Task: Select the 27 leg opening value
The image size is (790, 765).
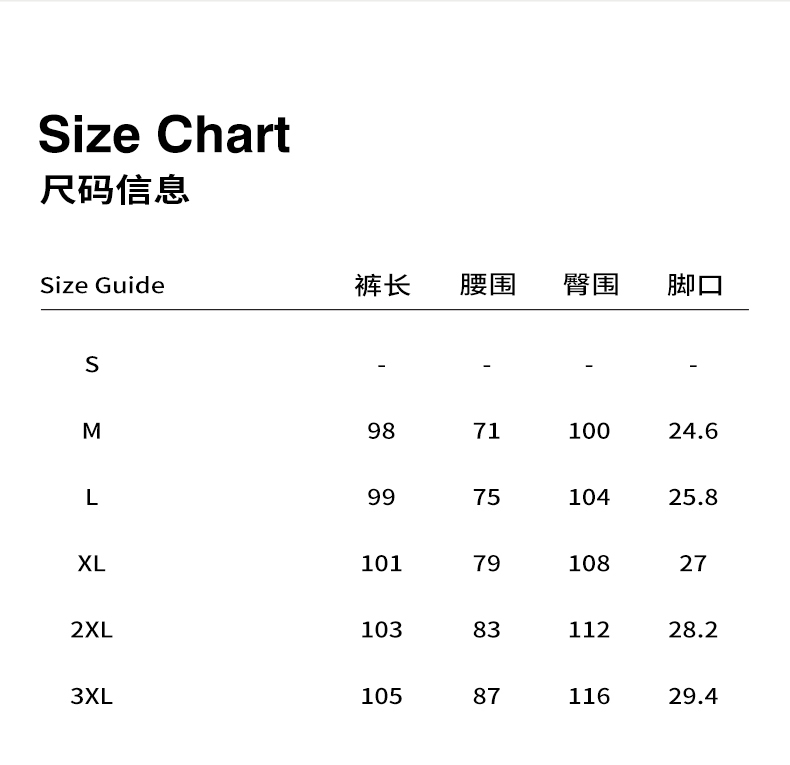Action: pos(693,563)
